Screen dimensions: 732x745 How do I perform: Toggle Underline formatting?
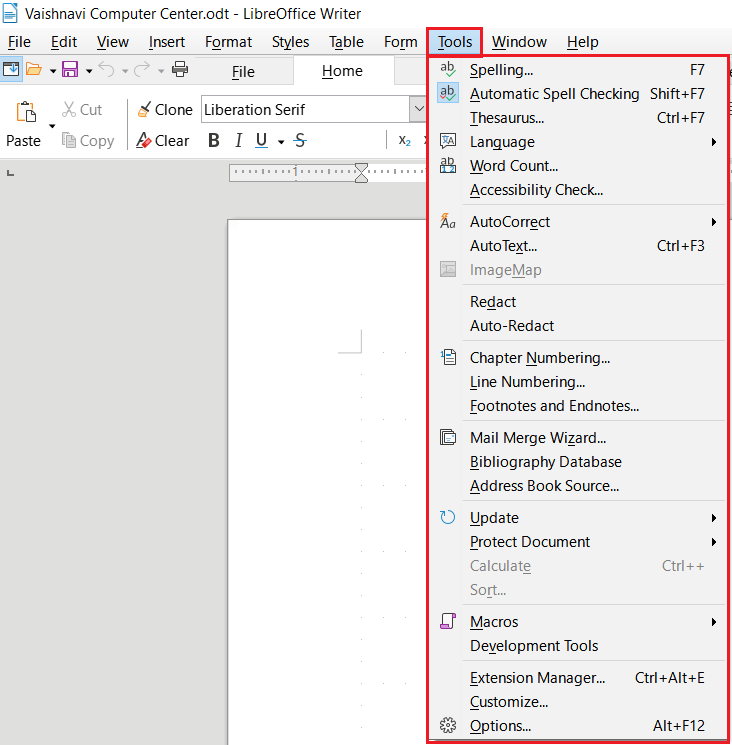click(261, 141)
